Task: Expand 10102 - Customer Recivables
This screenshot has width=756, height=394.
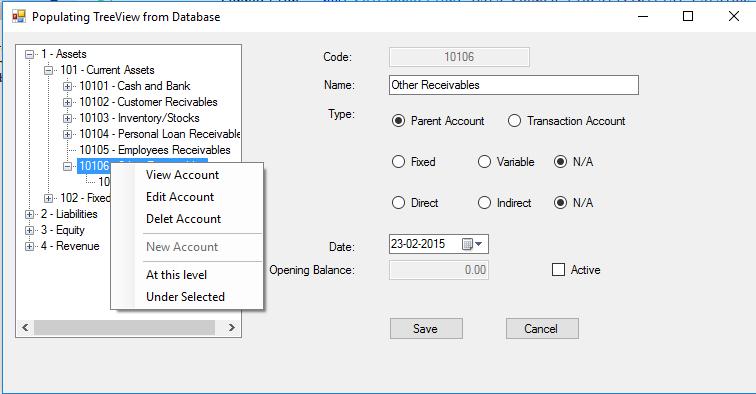Action: pos(68,102)
